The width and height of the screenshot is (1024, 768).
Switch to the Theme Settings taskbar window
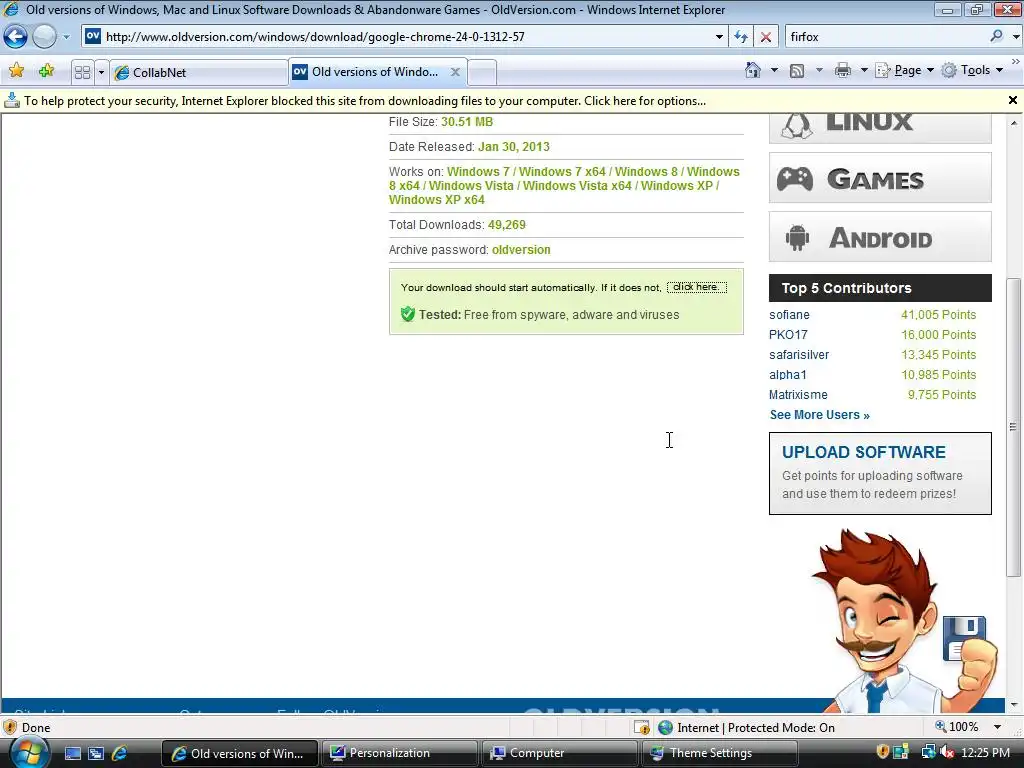[719, 753]
